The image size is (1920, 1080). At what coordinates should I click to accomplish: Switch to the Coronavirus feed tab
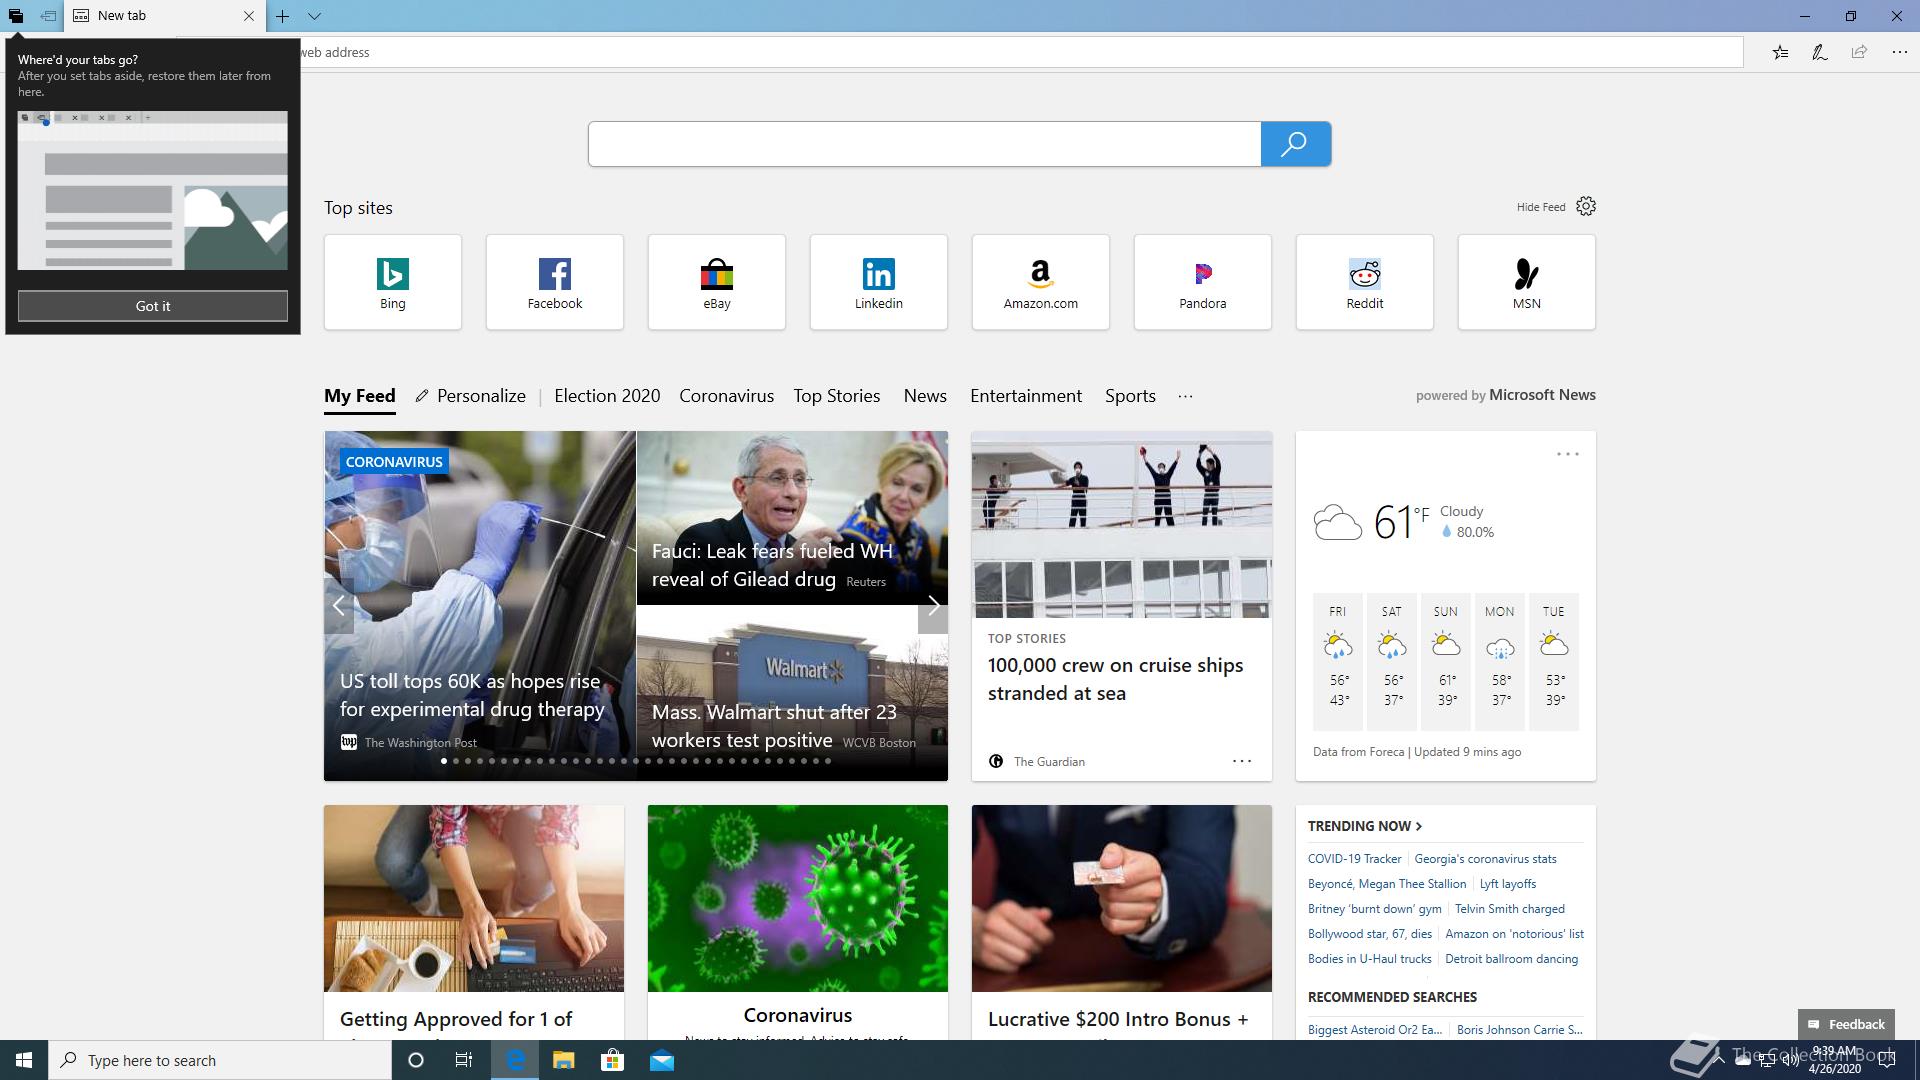pyautogui.click(x=727, y=396)
